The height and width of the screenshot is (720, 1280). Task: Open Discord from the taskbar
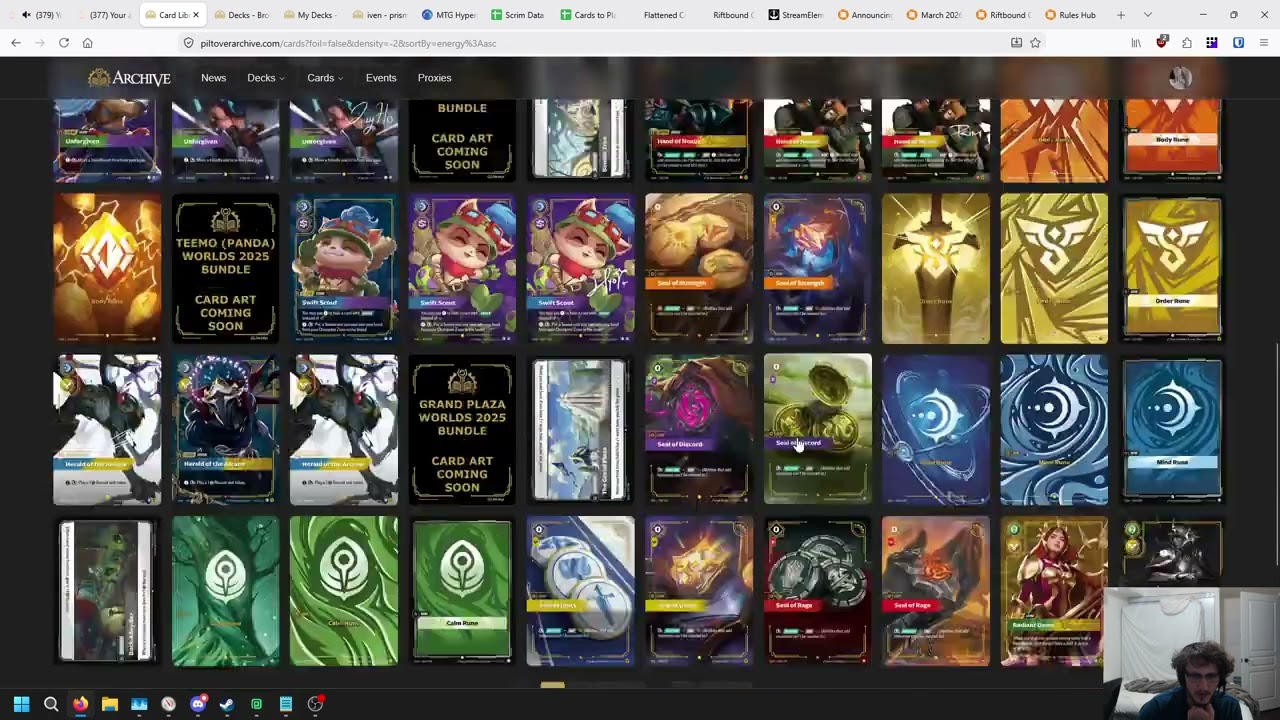click(x=198, y=704)
